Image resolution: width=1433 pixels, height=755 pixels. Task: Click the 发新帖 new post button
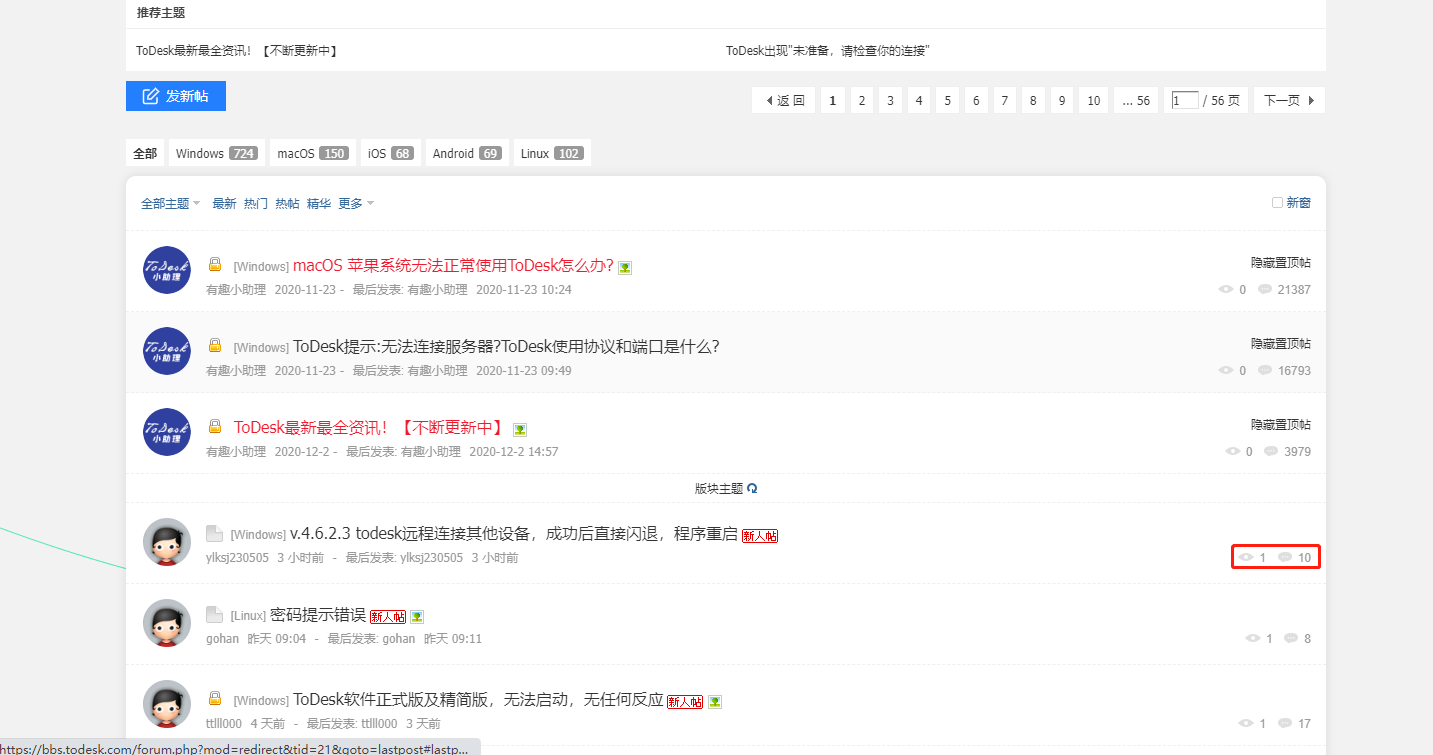click(x=176, y=96)
